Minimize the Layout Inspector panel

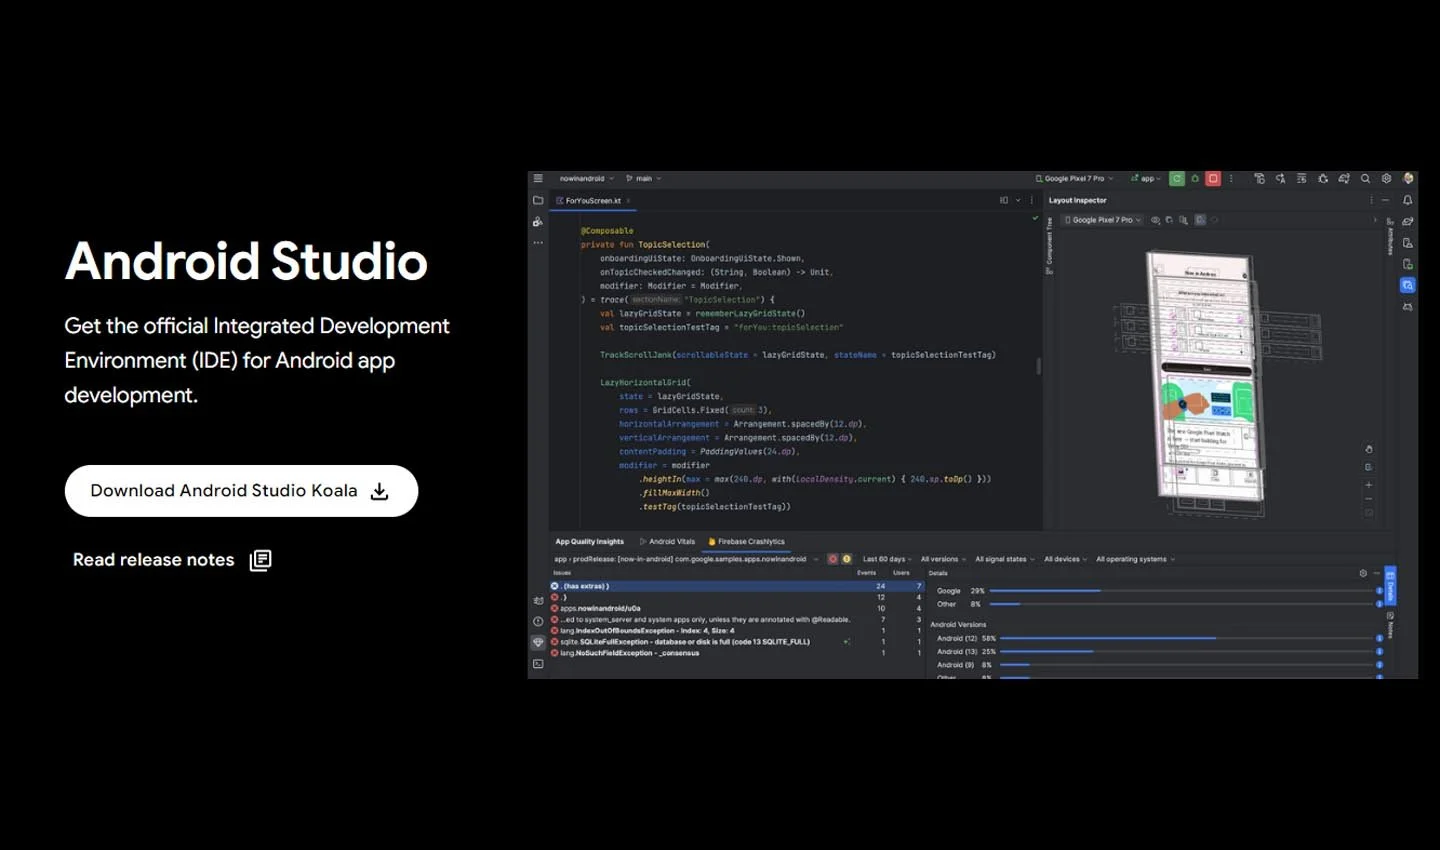1385,200
